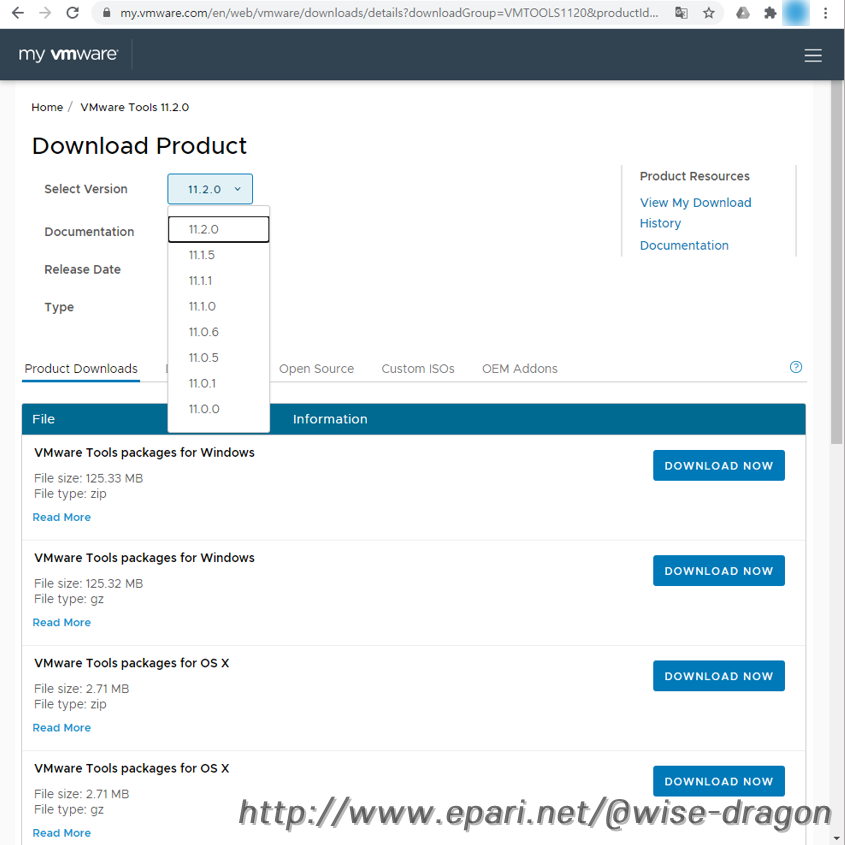Read More for OS X gz package
Screen dimensions: 845x845
coord(61,833)
